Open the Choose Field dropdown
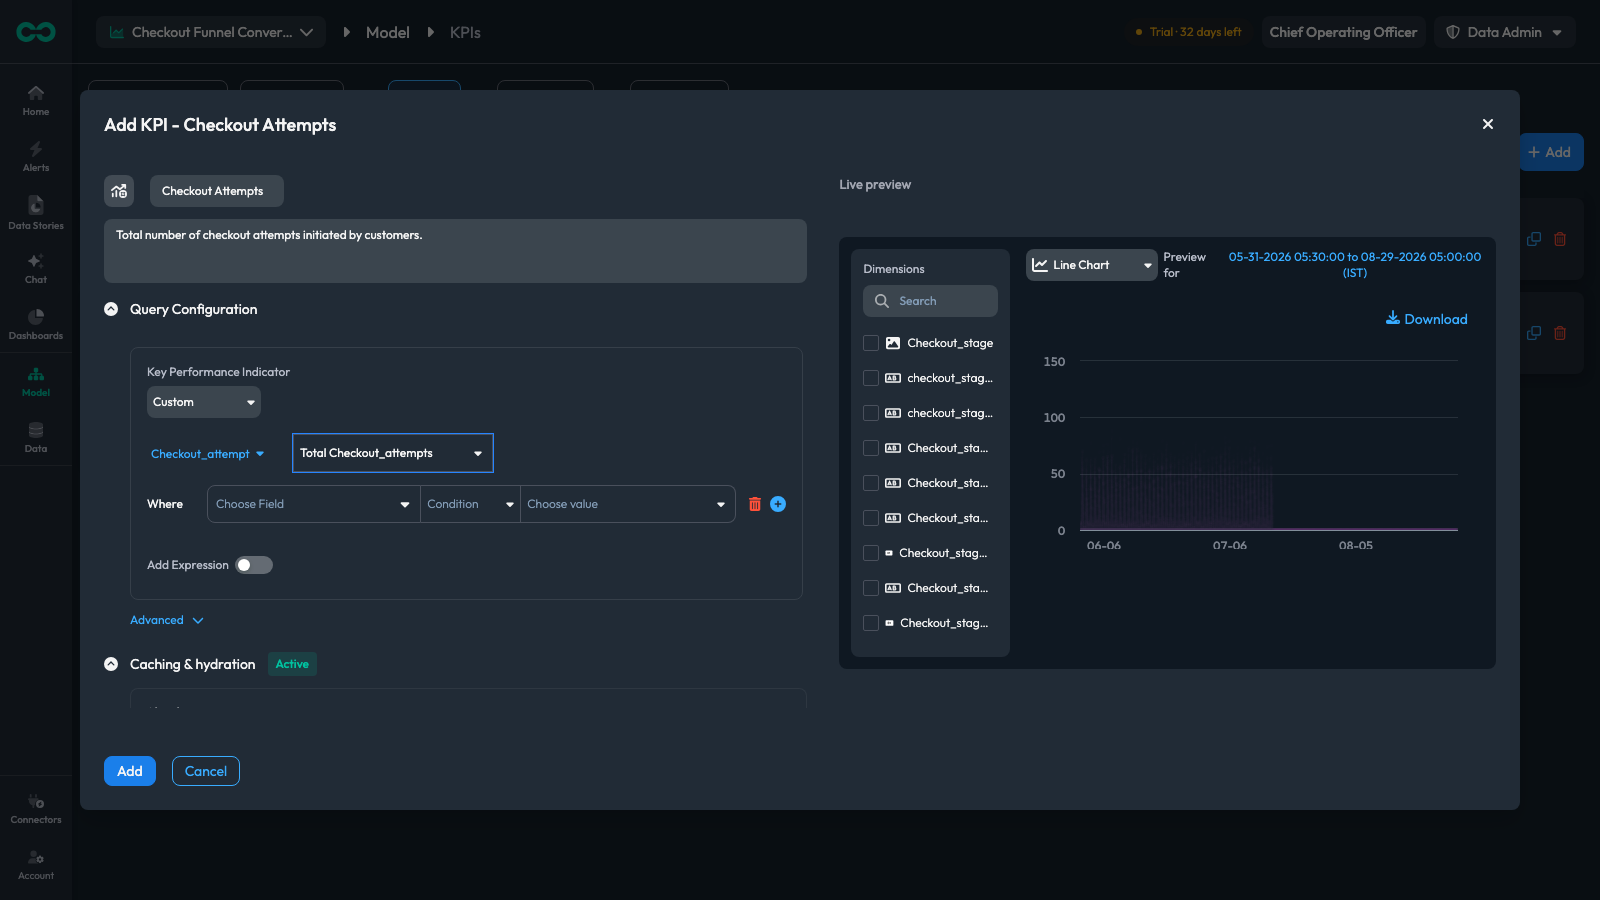This screenshot has height=900, width=1600. click(313, 504)
